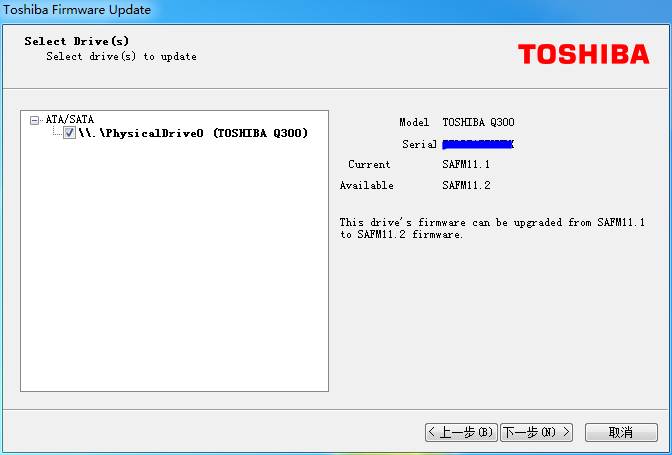Uncheck the PhysicalDrive0 TOSHIBA Q300 checkbox

tap(69, 133)
